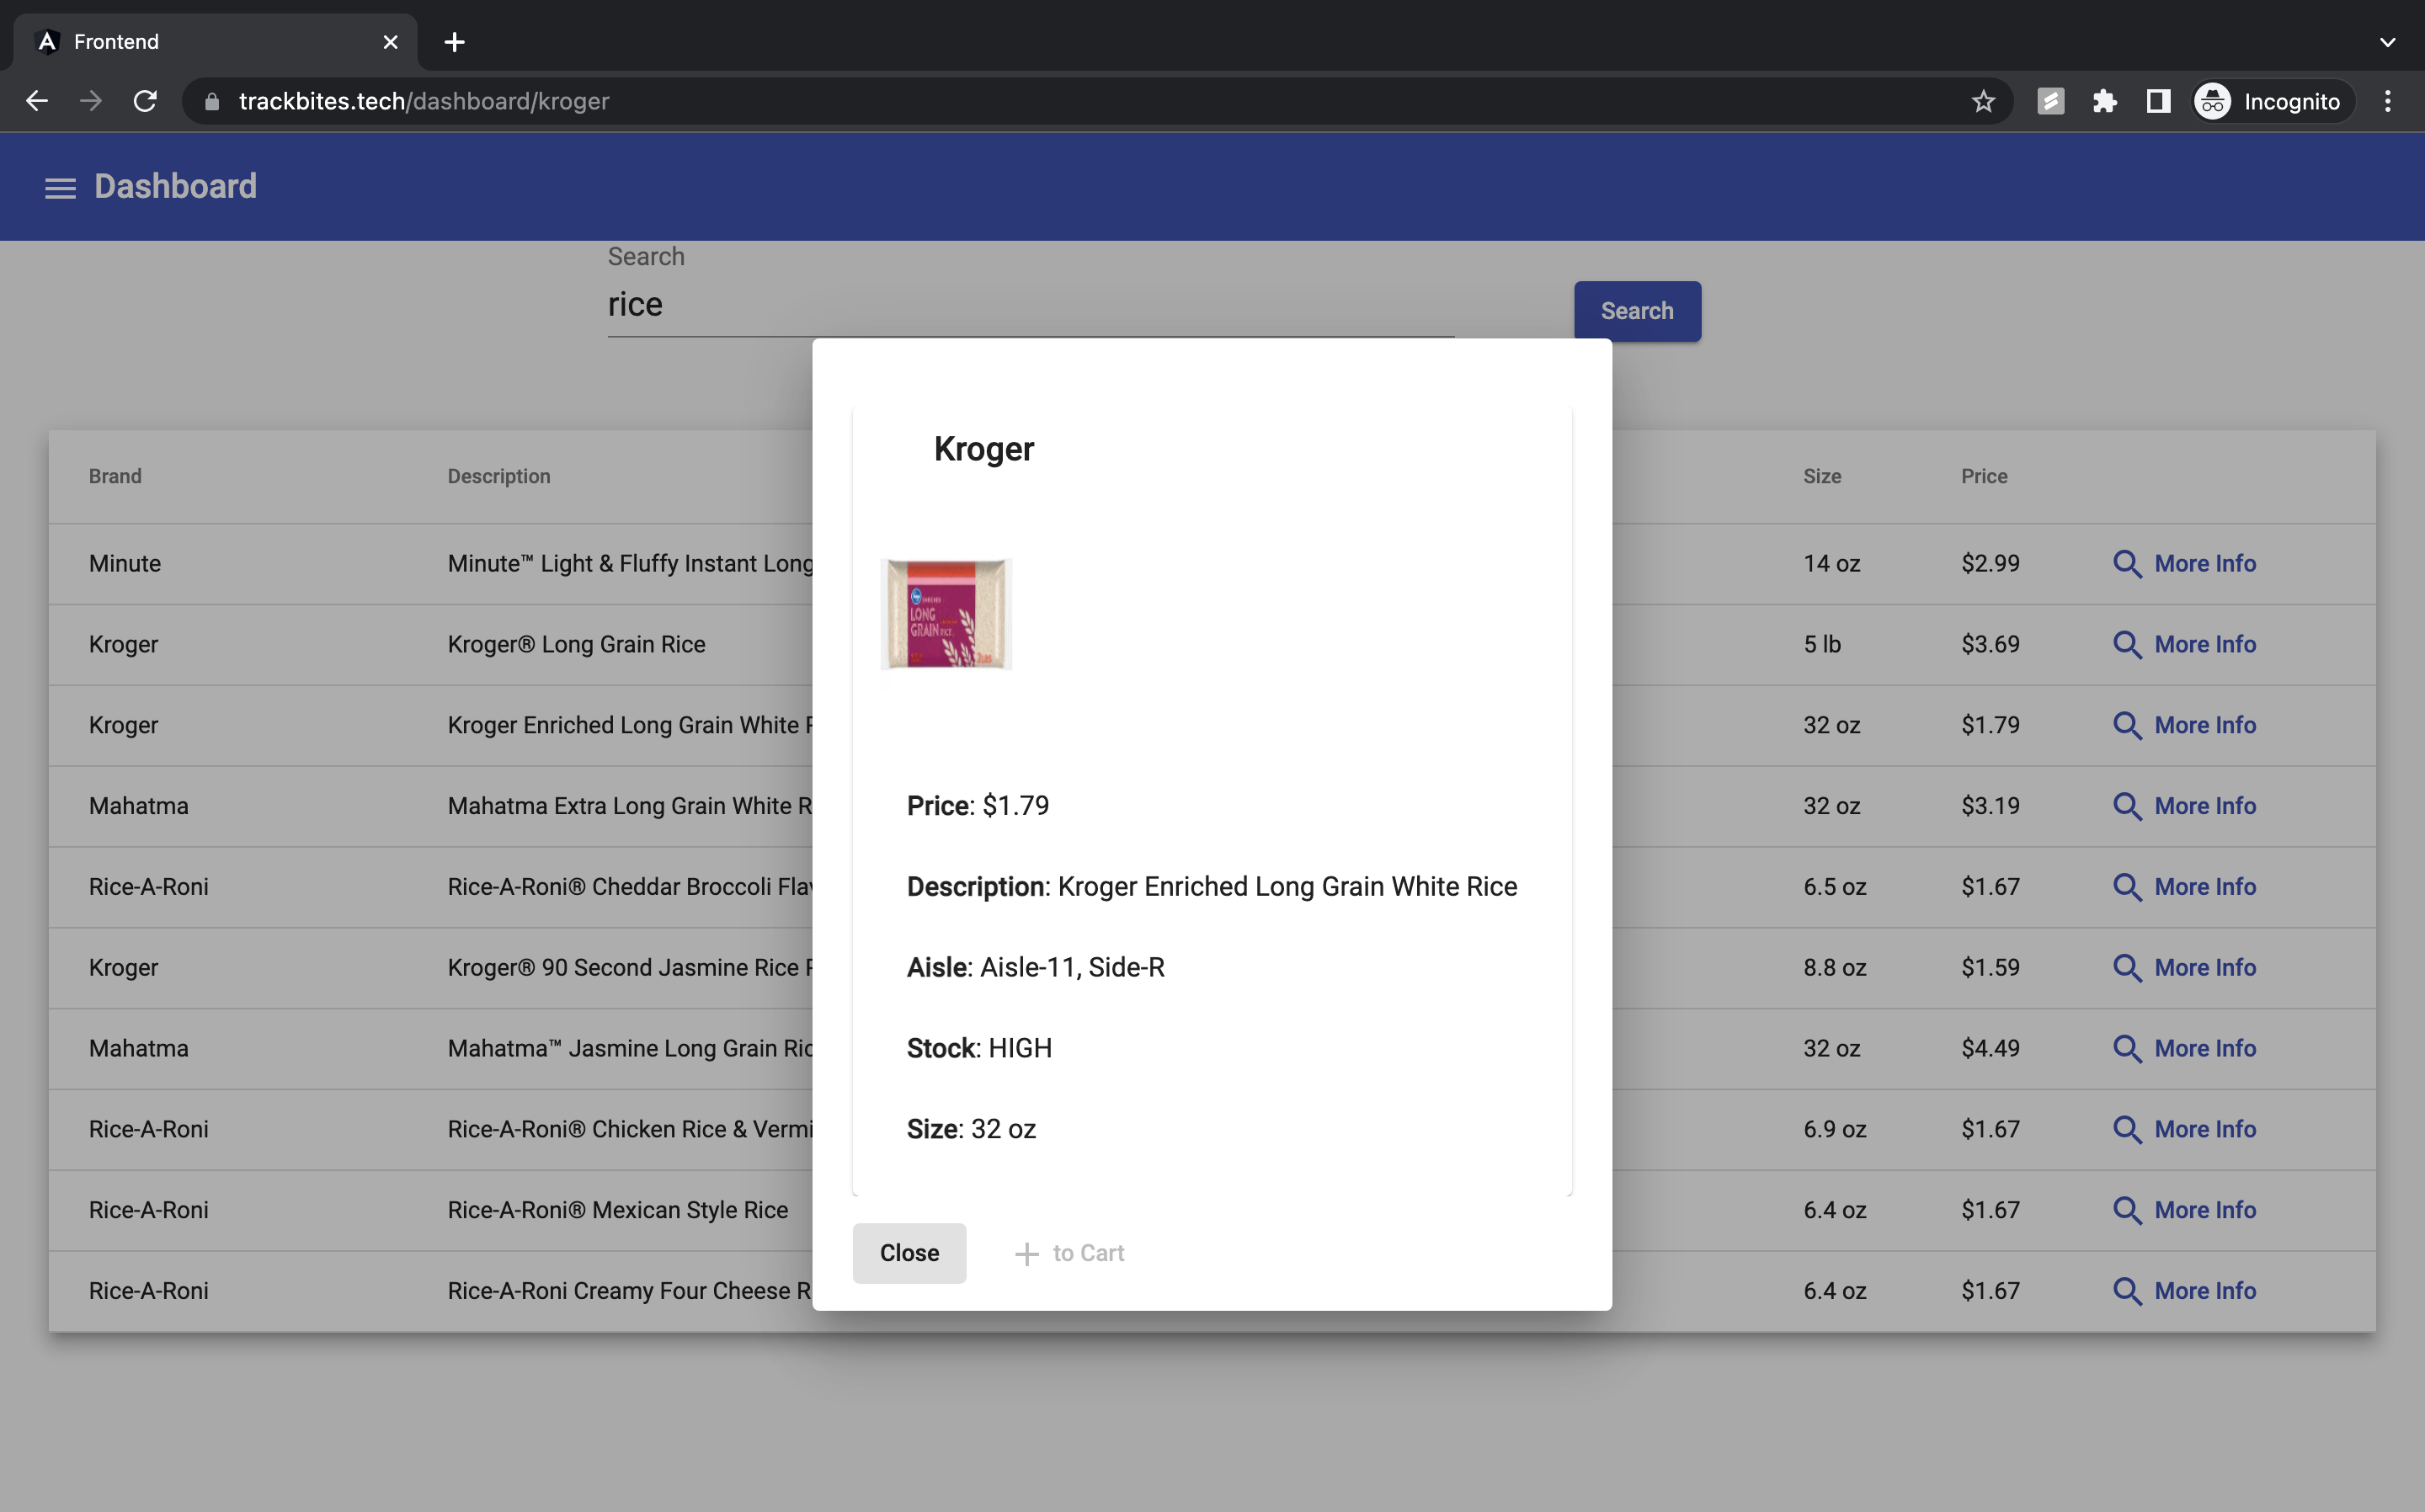Viewport: 2425px width, 1512px height.
Task: Close the Frontend tab
Action: pyautogui.click(x=390, y=42)
